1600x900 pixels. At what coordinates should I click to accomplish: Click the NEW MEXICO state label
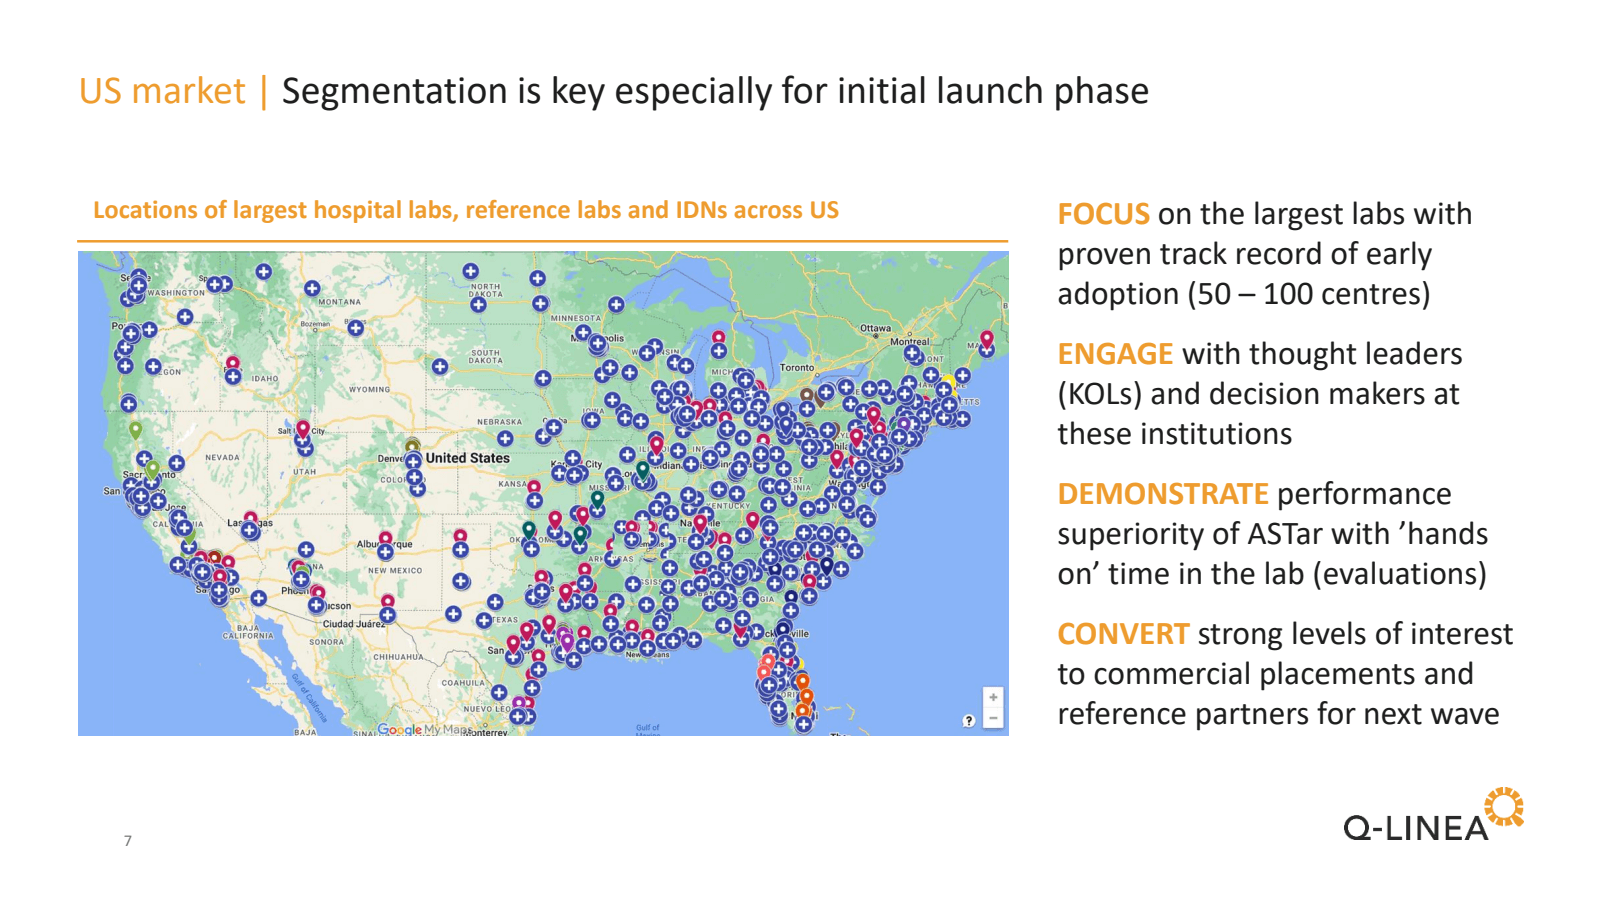(395, 570)
